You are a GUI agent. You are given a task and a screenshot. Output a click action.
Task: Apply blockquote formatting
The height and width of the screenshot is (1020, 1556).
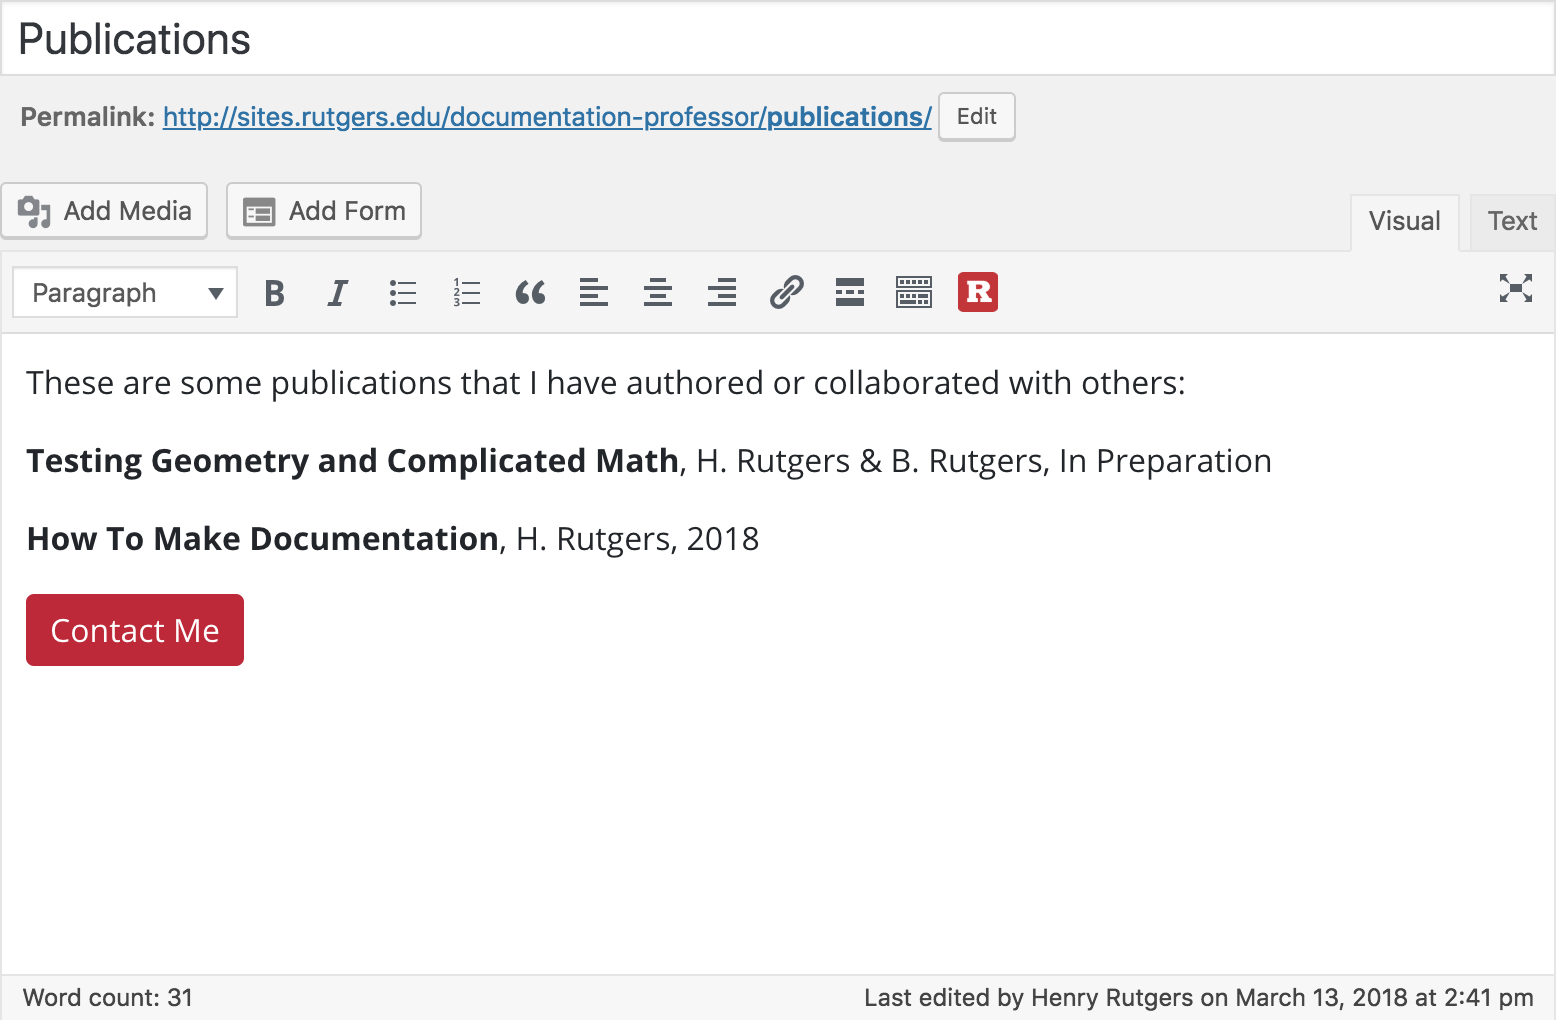point(530,293)
